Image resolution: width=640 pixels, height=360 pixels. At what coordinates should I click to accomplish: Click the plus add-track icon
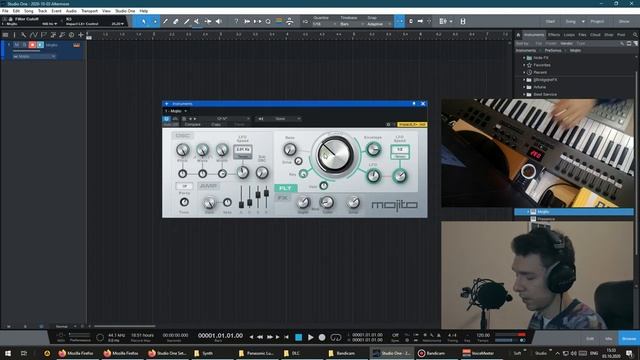tap(81, 35)
